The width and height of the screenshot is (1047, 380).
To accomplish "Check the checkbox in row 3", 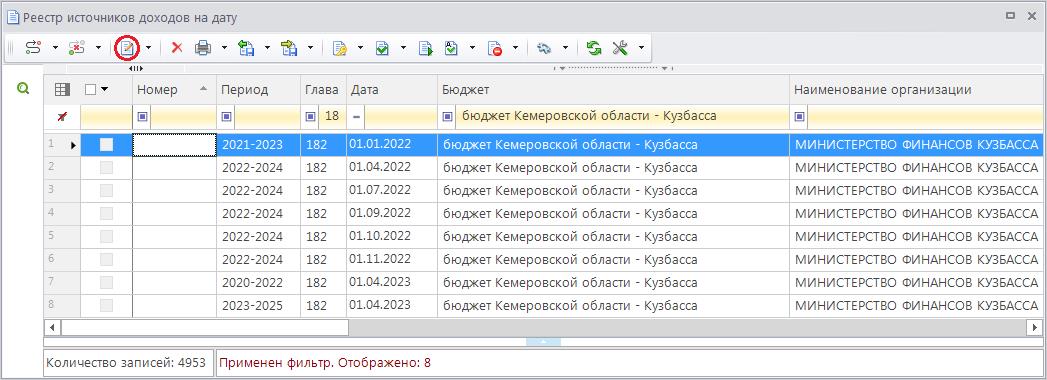I will pos(106,191).
